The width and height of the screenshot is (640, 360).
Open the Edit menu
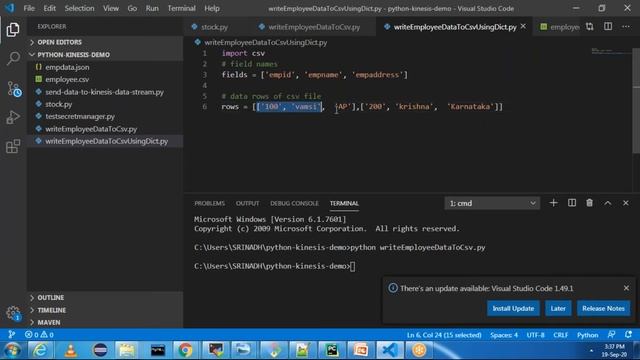pos(49,8)
